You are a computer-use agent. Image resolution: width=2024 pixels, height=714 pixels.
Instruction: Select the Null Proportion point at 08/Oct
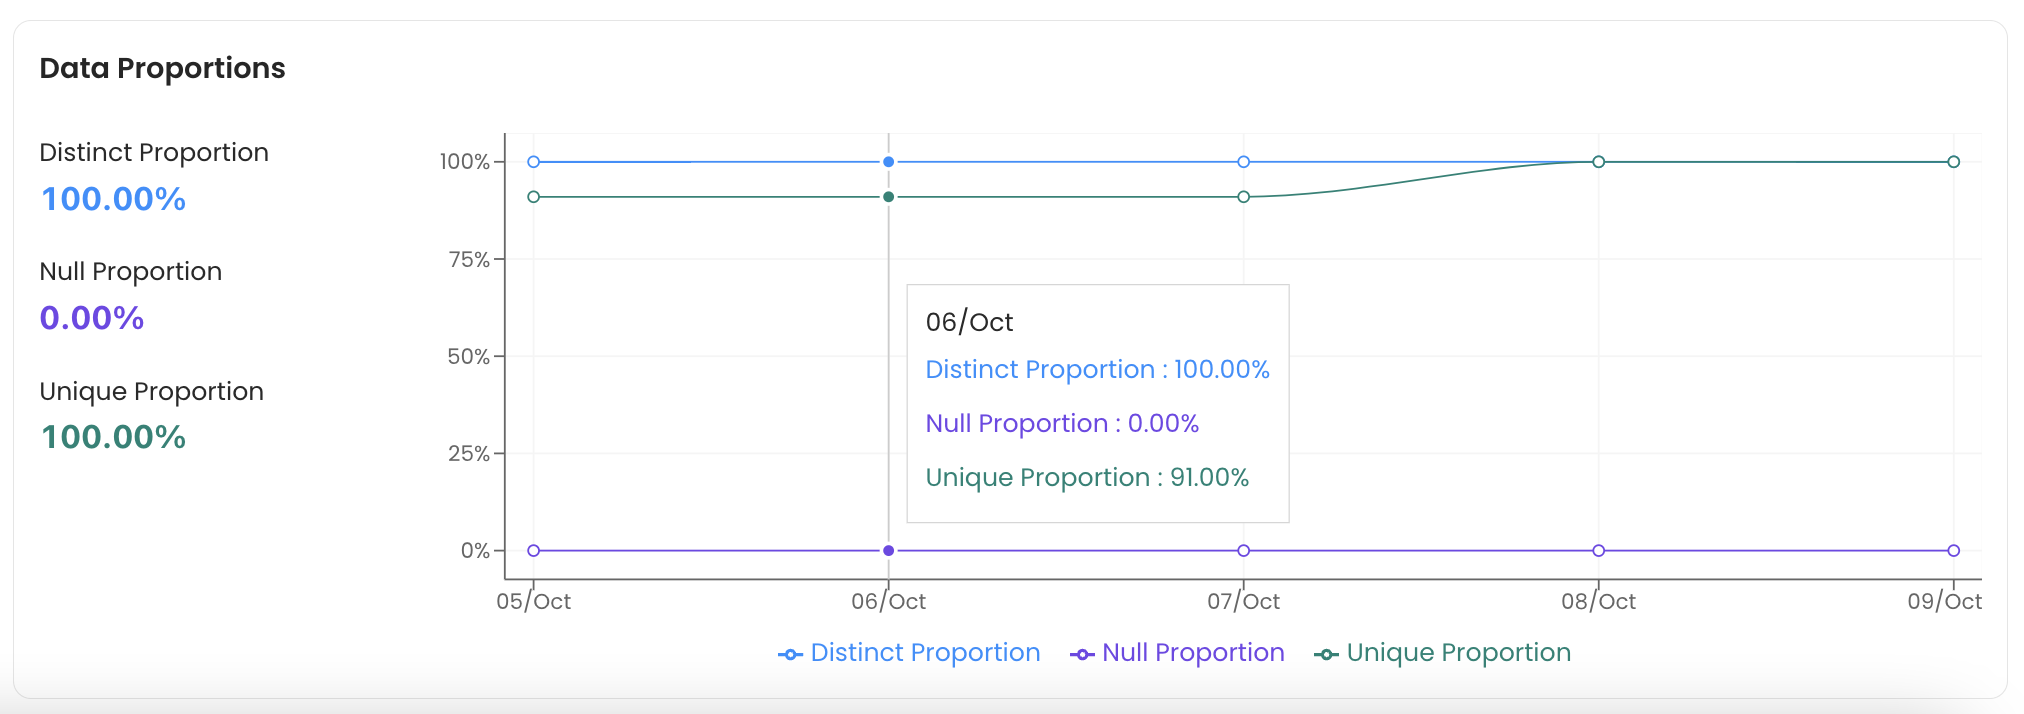(x=1598, y=551)
